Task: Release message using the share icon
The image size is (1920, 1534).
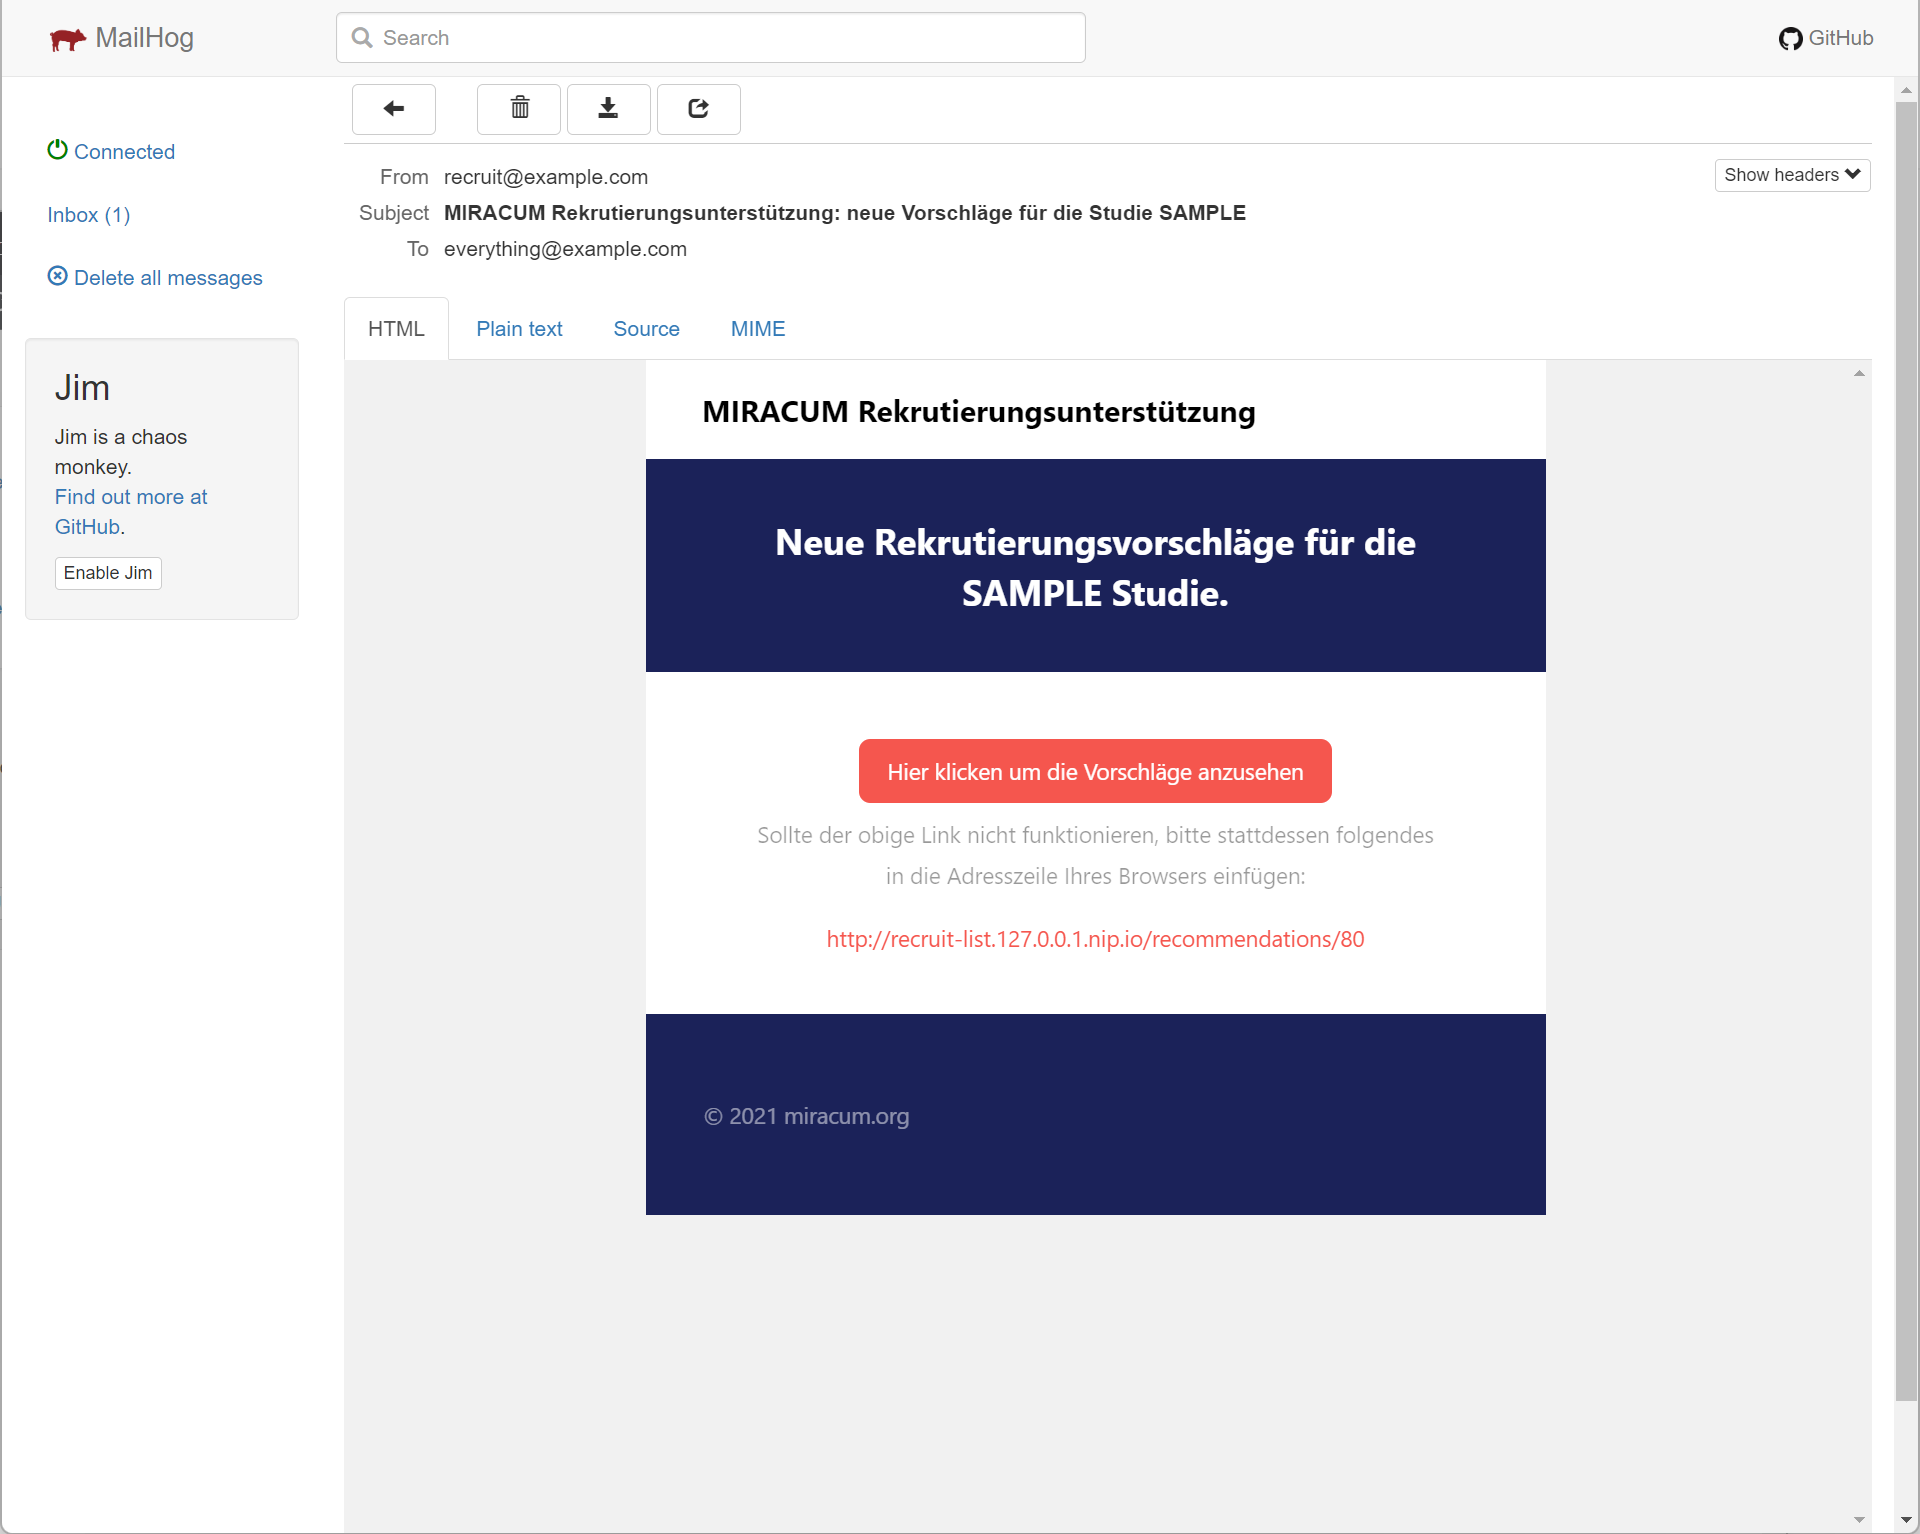Action: tap(698, 109)
